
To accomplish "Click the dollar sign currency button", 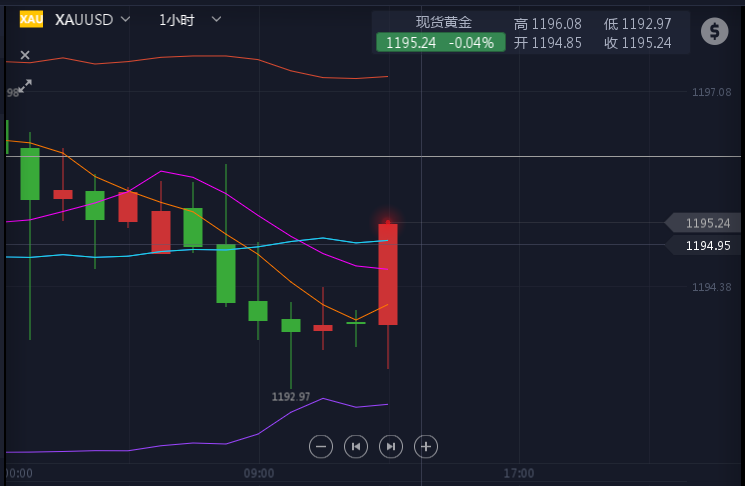I will [715, 31].
